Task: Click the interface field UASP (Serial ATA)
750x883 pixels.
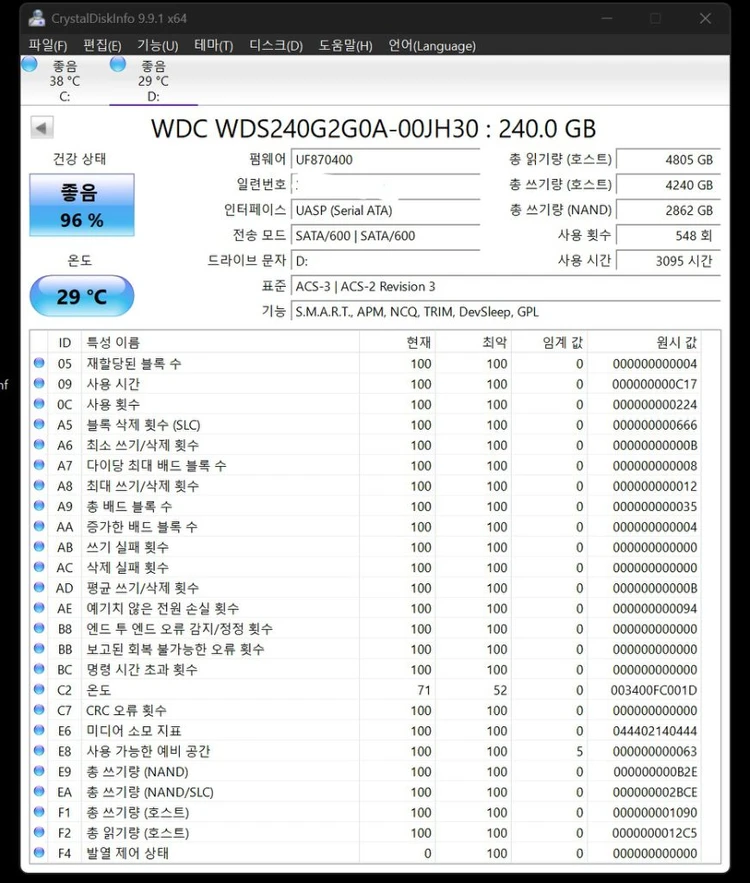Action: click(x=386, y=211)
